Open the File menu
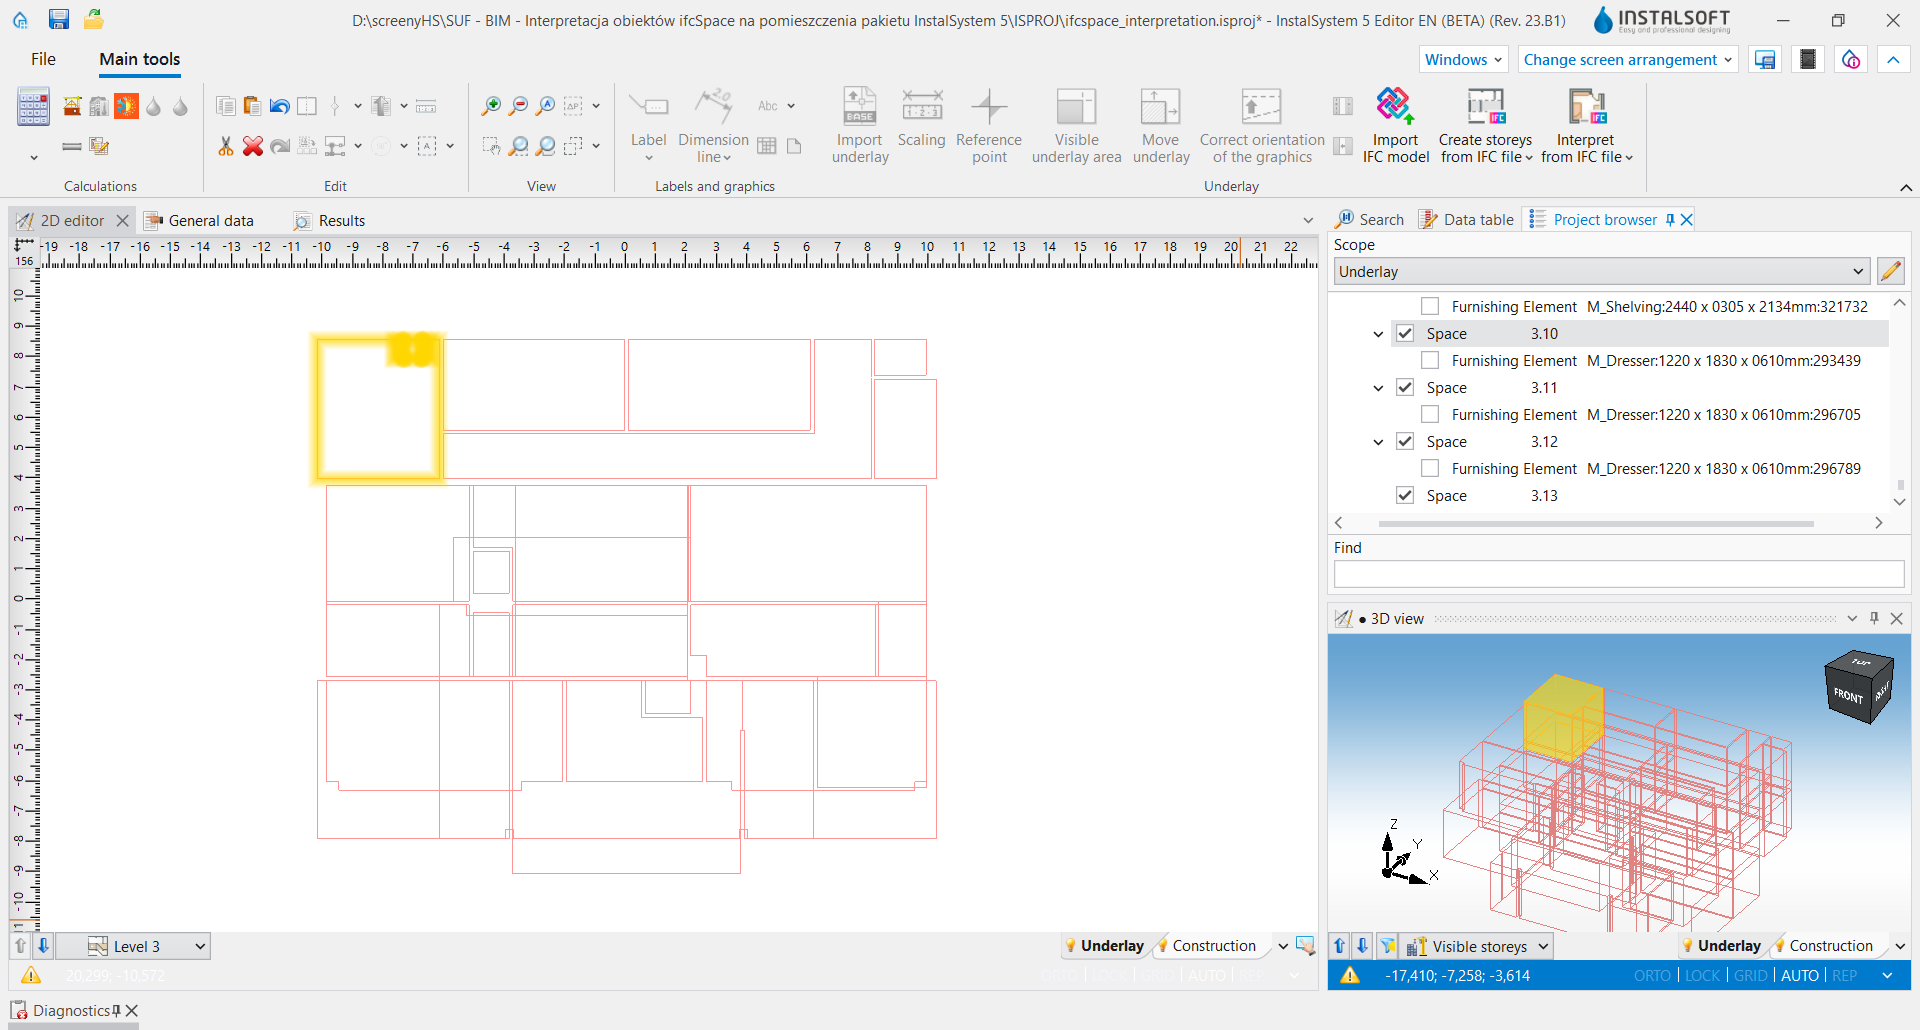Screen dimensions: 1920x1030 (43, 59)
